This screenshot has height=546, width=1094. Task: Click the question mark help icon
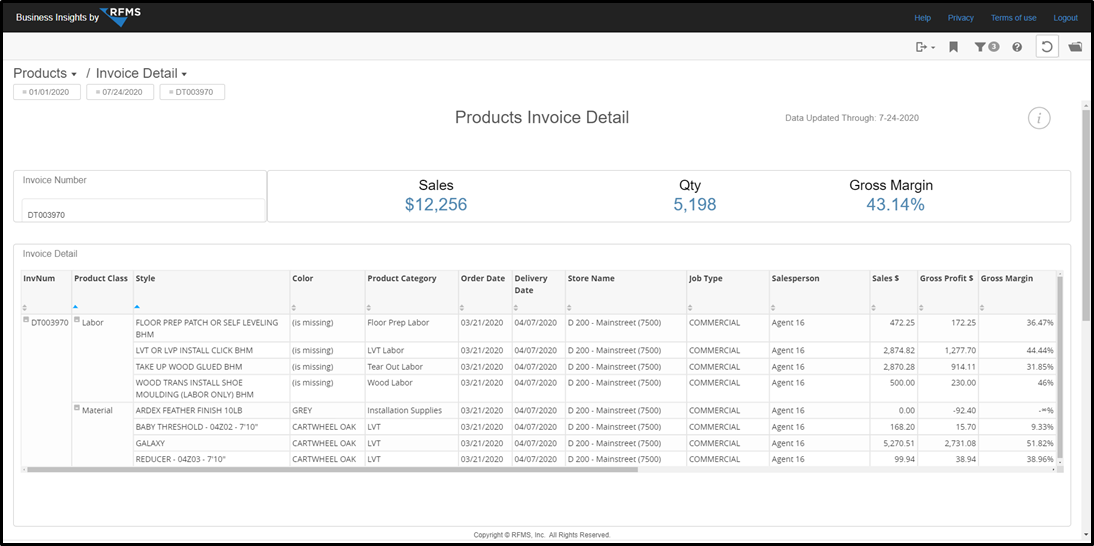tap(1017, 47)
